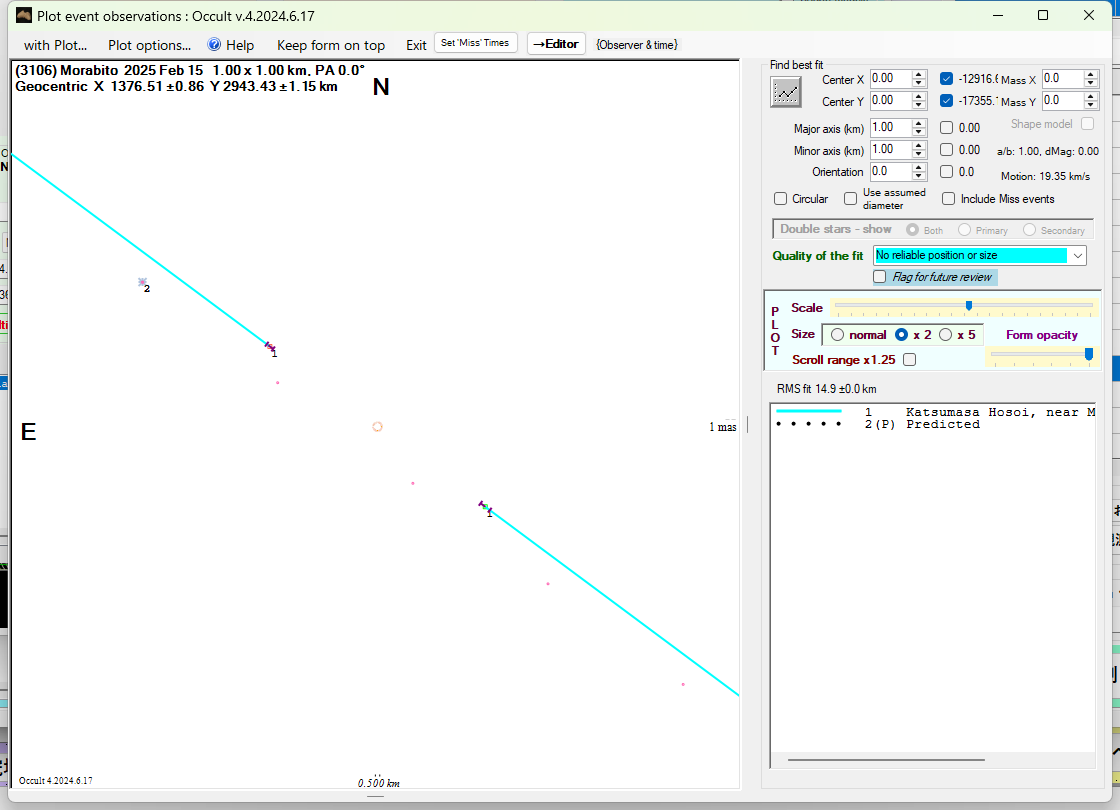Click the Center Y input field
The image size is (1120, 810).
tap(889, 101)
